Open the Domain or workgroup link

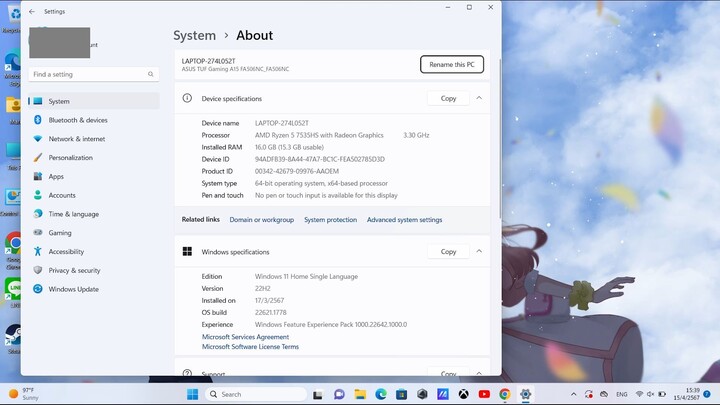262,220
